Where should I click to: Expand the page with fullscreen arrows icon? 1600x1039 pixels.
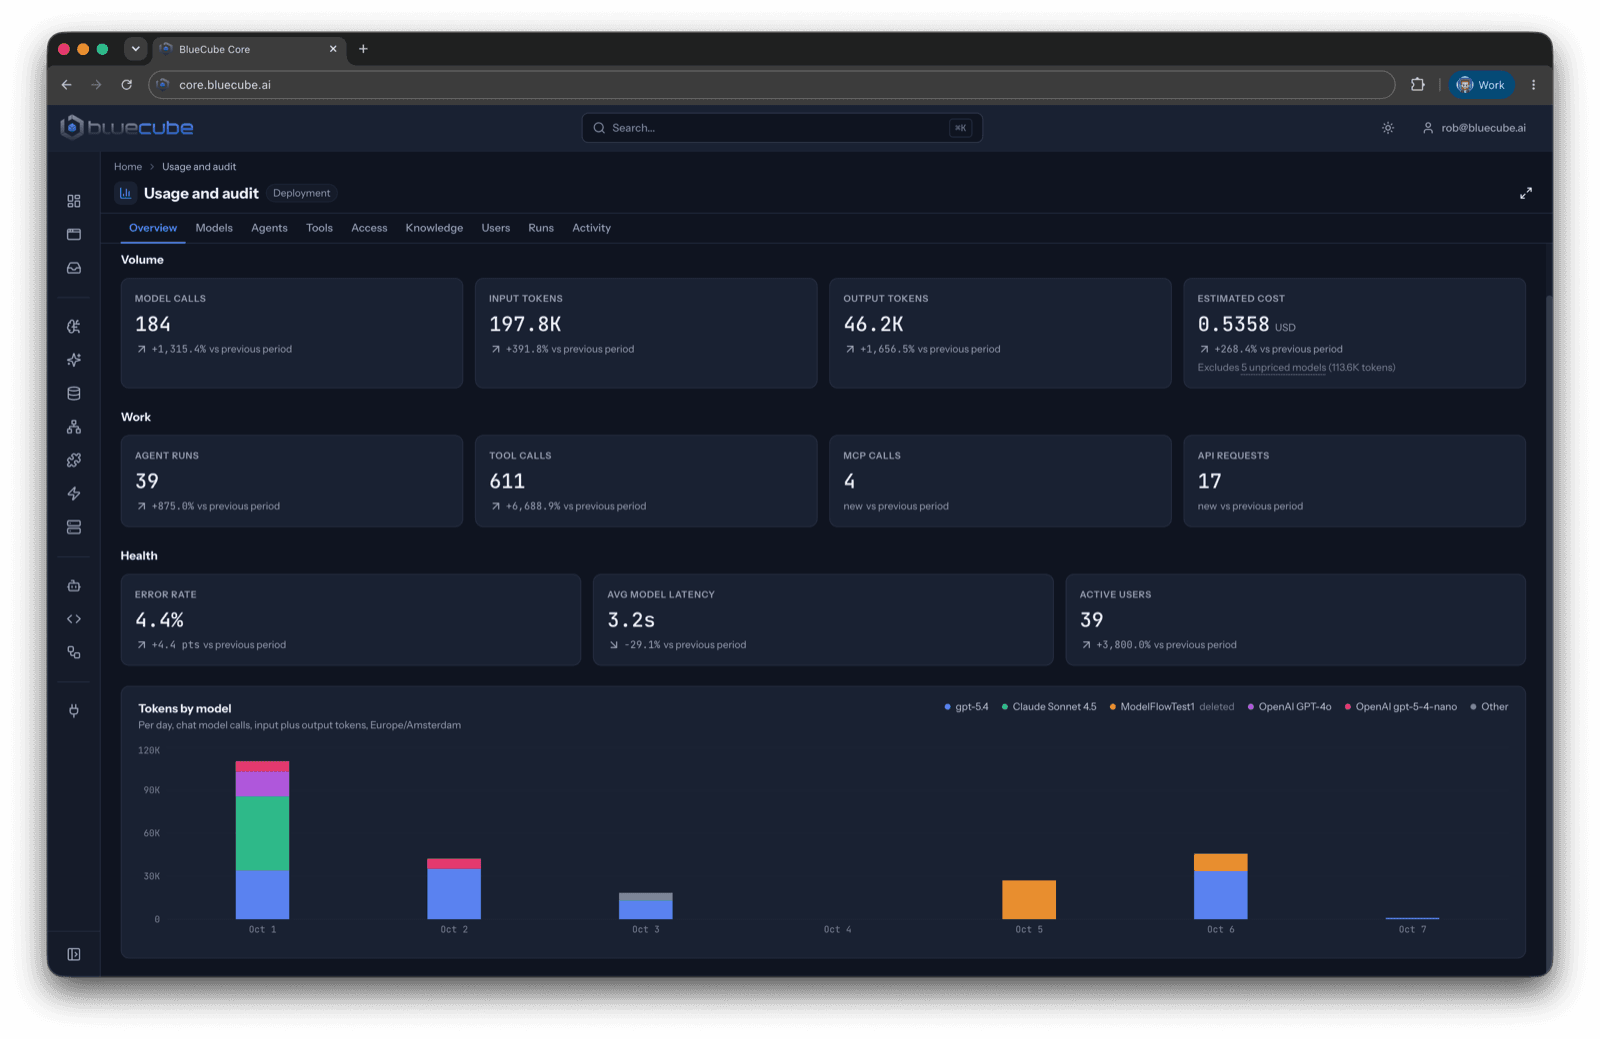pyautogui.click(x=1526, y=193)
